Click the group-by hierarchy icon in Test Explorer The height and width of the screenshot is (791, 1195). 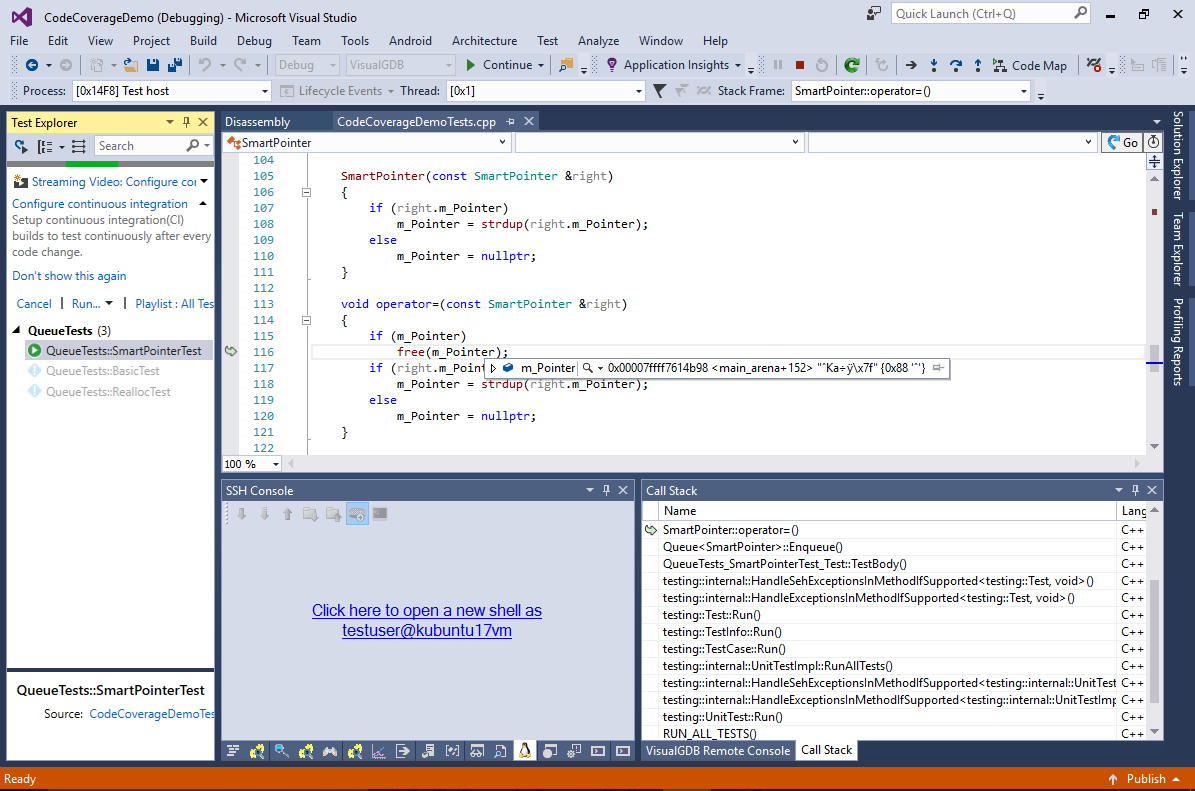(46, 146)
